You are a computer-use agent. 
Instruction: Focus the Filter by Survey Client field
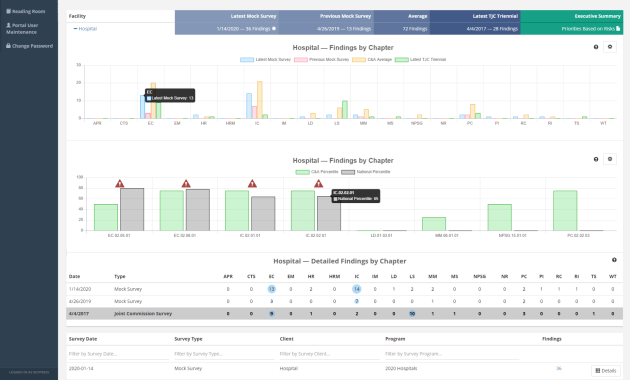pyautogui.click(x=329, y=354)
